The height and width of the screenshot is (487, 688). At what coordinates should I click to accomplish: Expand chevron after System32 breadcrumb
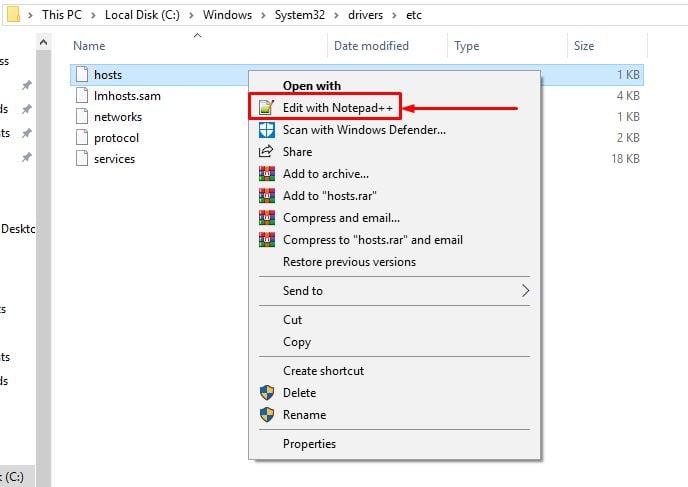coord(337,15)
